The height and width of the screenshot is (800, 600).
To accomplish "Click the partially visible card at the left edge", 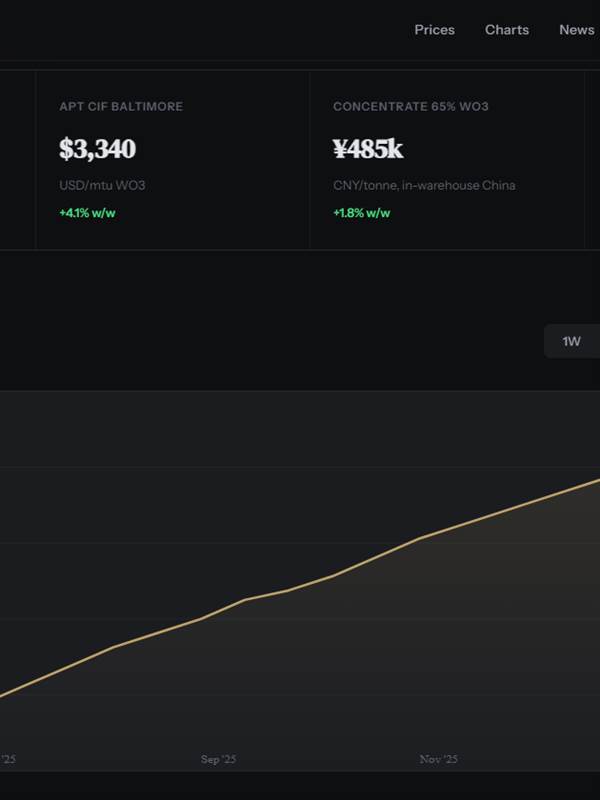I will click(17, 160).
